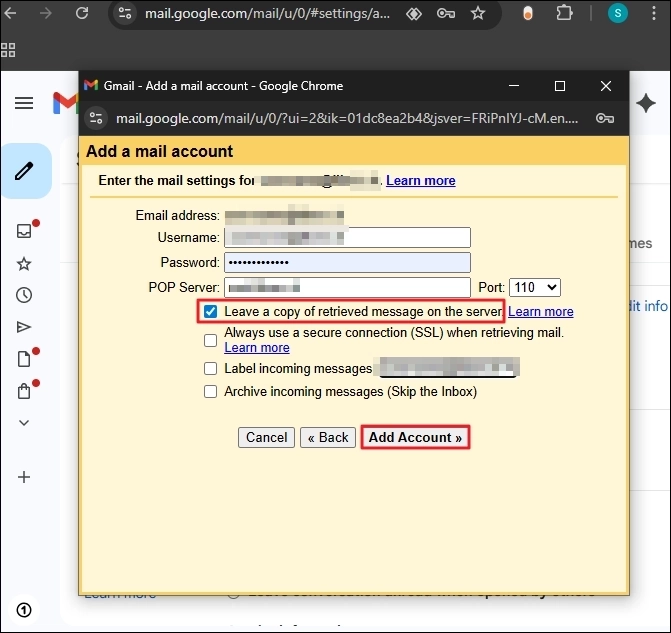Expand the More chevron in Gmail sidebar
The height and width of the screenshot is (633, 671).
tap(24, 423)
